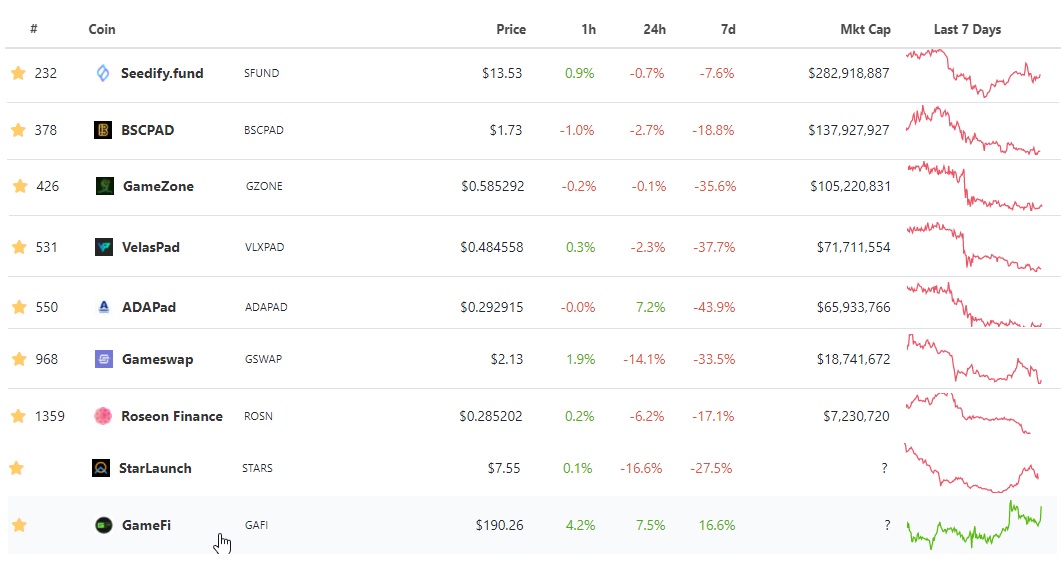Open StarLaunch 7-day sparkline chart
Viewport: 1061px width, 568px height.
pyautogui.click(x=972, y=468)
